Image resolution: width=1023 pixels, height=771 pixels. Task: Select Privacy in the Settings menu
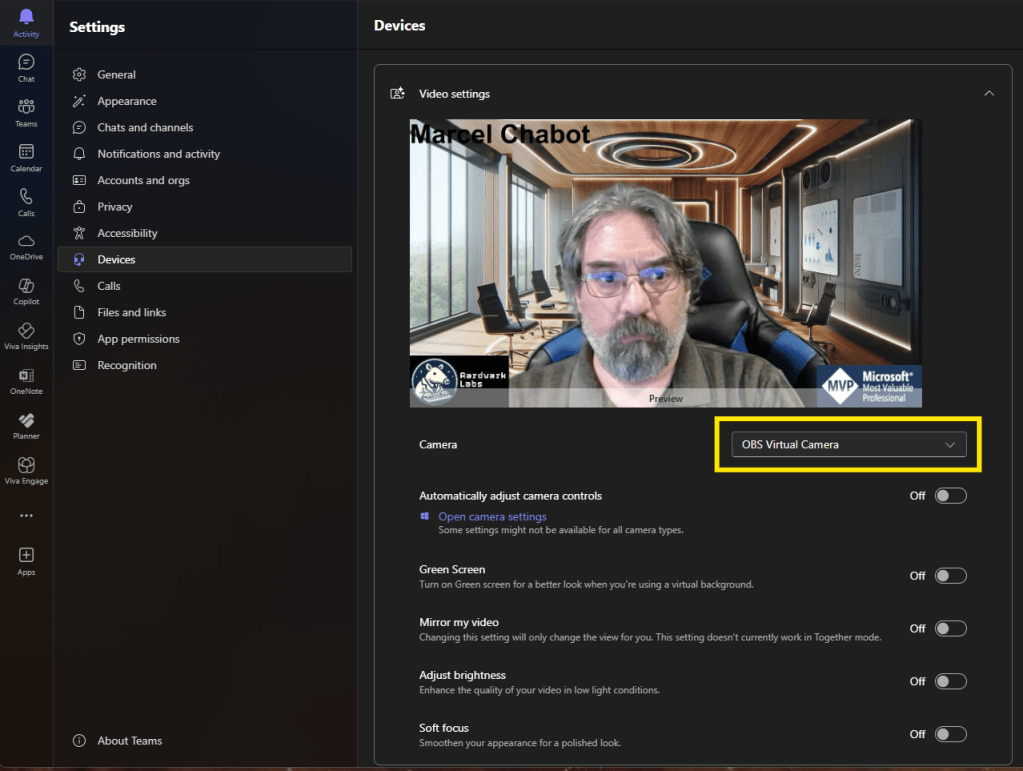pos(115,207)
